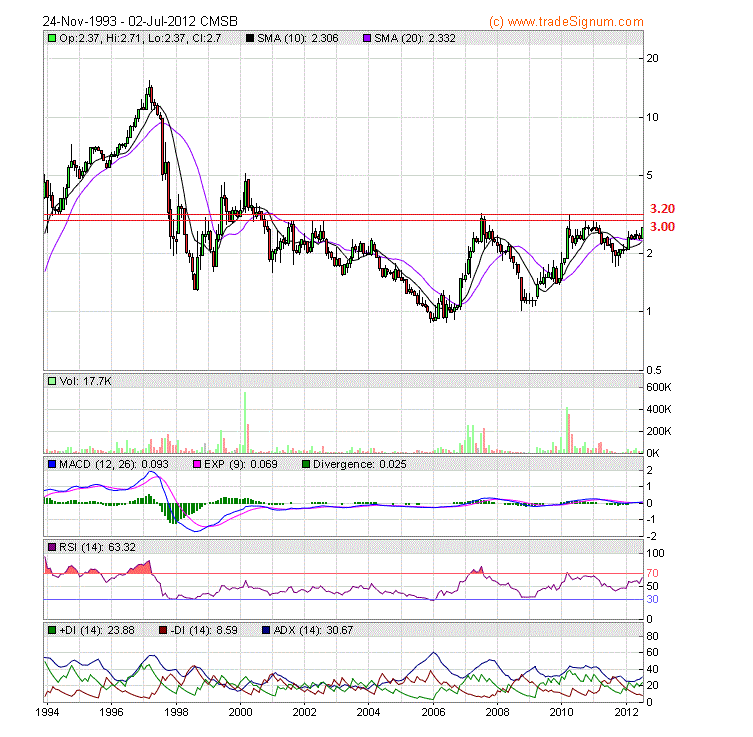Viewport: 753px width, 737px height.
Task: Click the SMA (10): 2.306 label
Action: tap(298, 38)
